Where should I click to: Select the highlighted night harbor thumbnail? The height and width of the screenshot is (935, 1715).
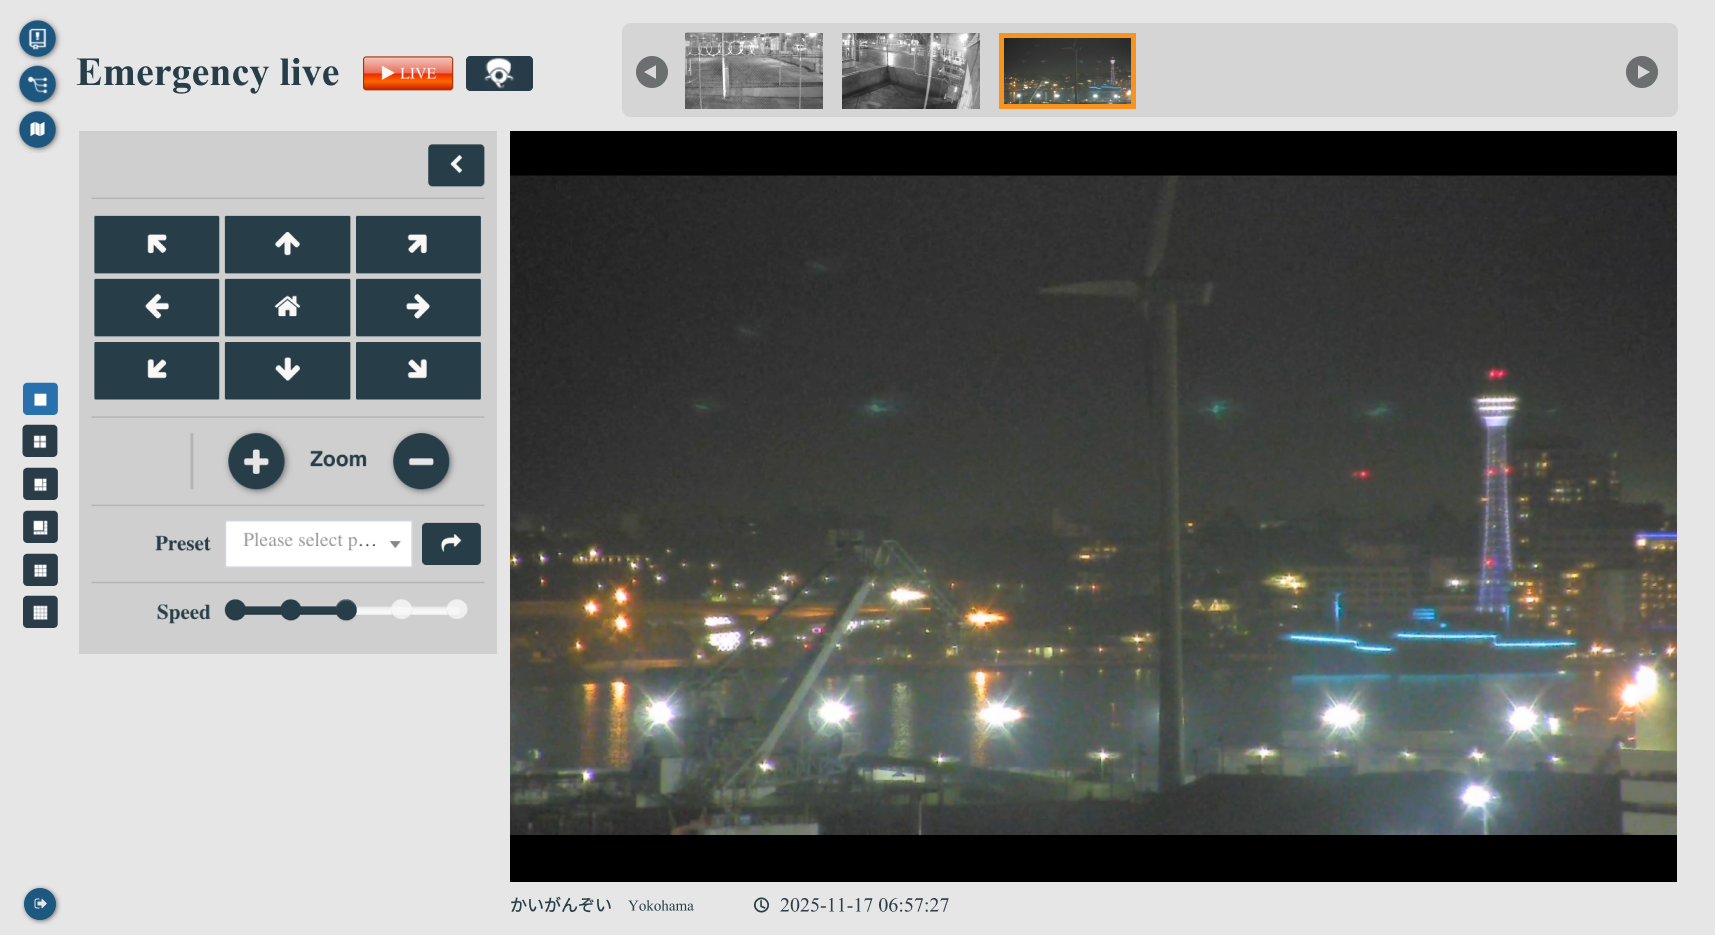pyautogui.click(x=1068, y=71)
